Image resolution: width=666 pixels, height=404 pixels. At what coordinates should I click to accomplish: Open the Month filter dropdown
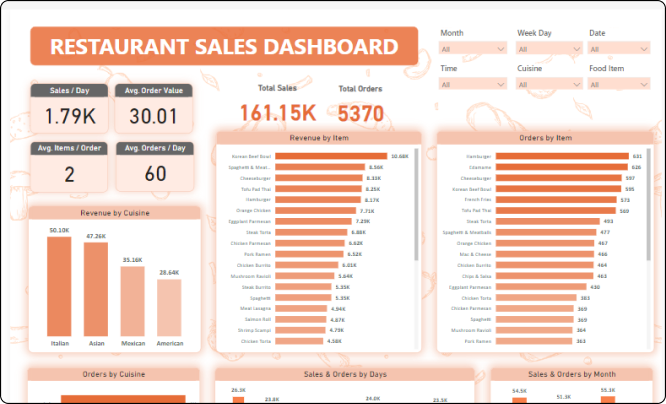tap(472, 48)
